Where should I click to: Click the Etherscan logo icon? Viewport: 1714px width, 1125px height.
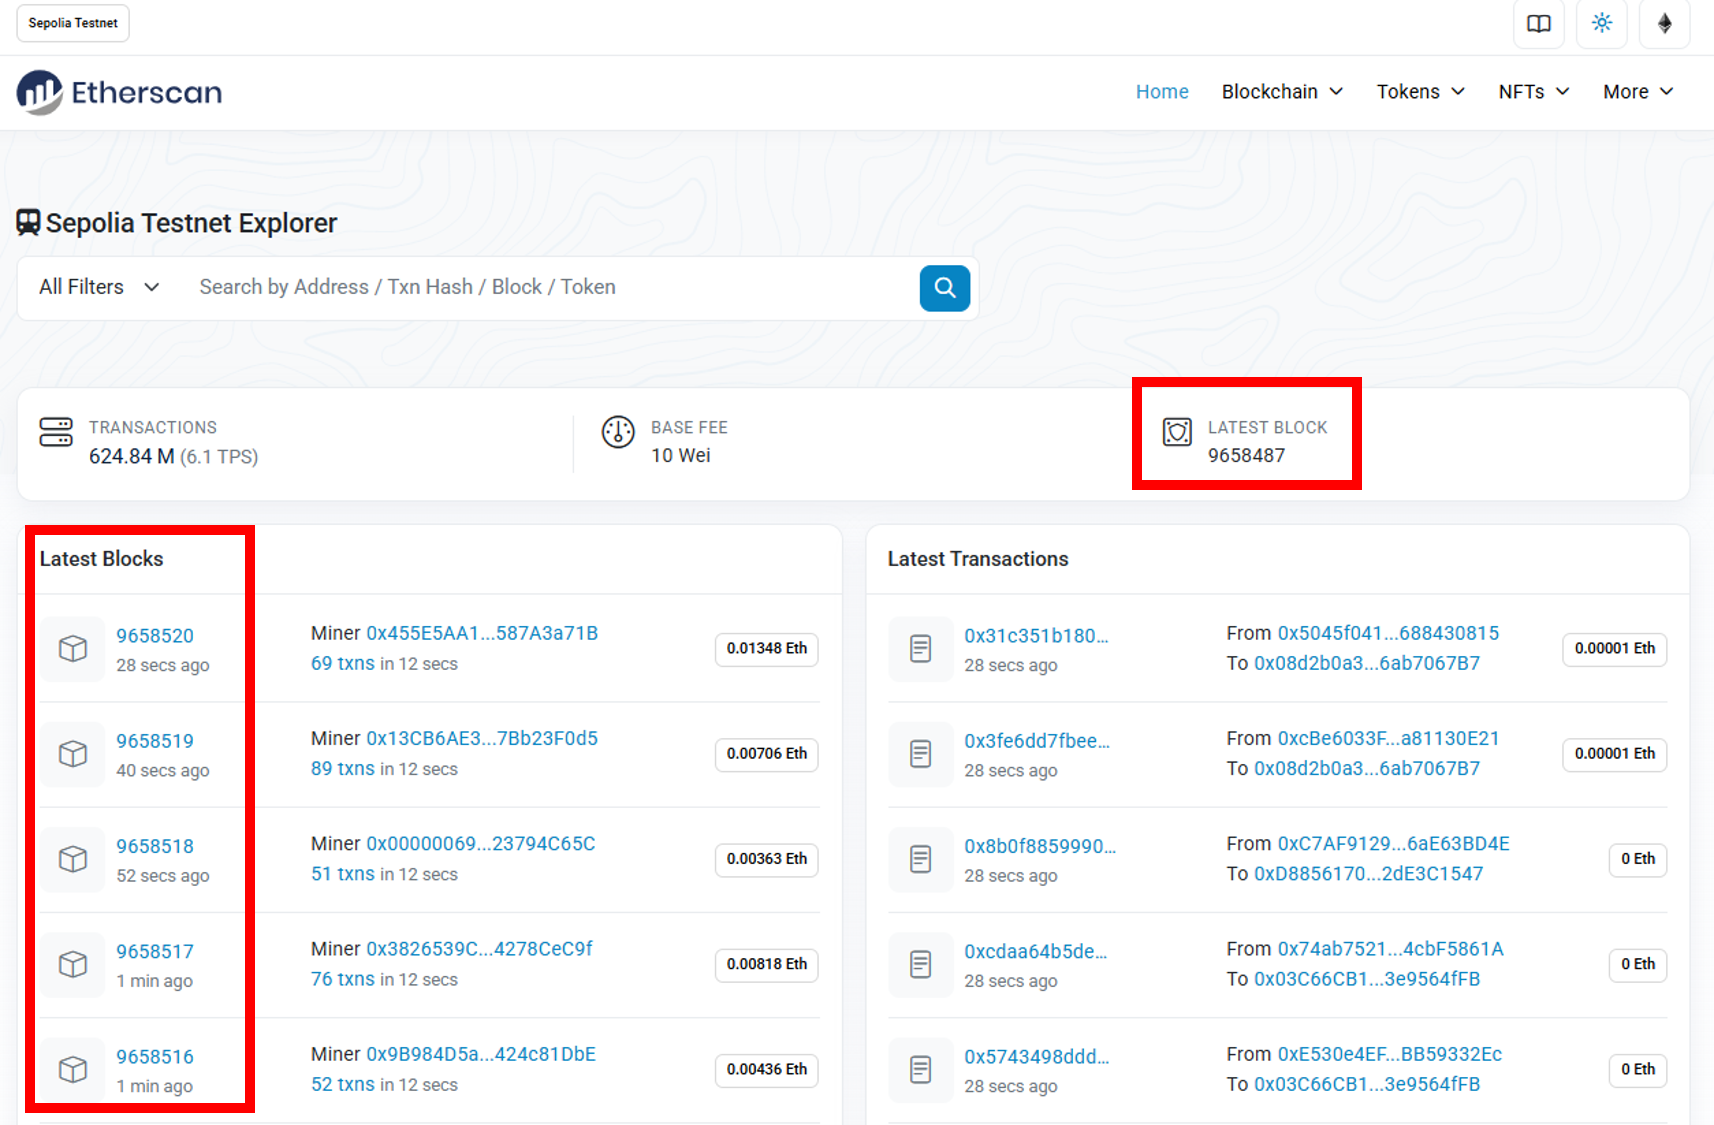[40, 92]
